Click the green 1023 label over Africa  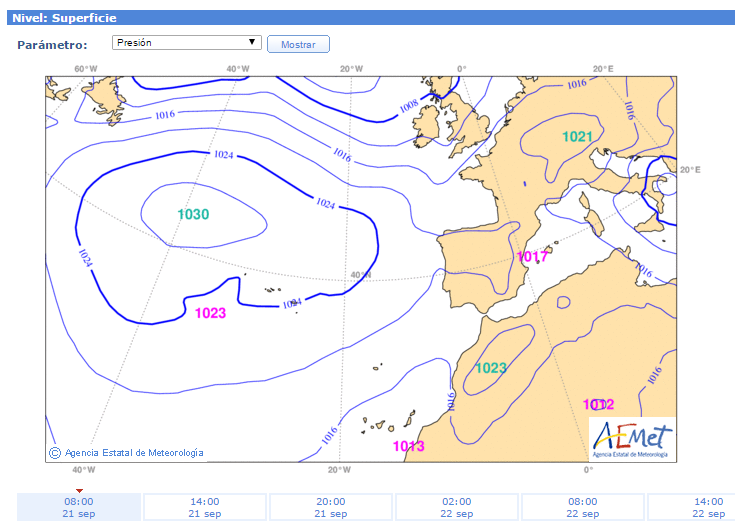coord(490,368)
